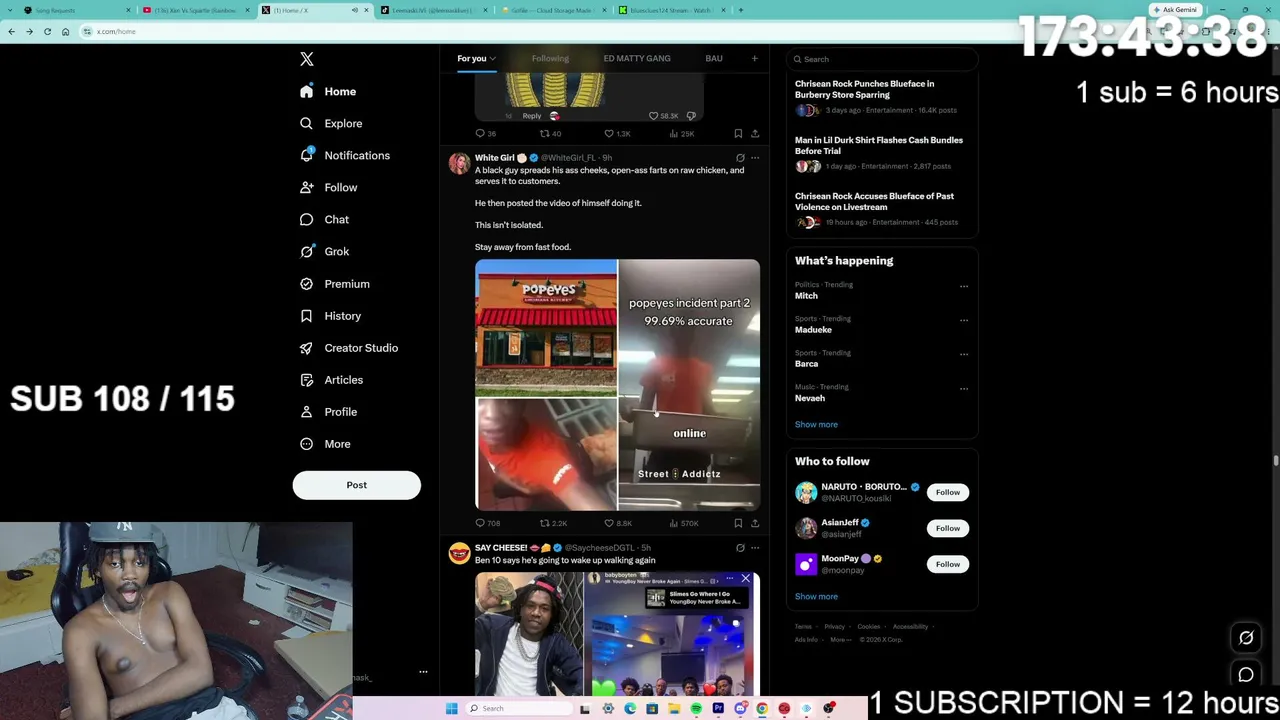Close the floating YoungBoy media popup
The image size is (1280, 720).
[745, 579]
